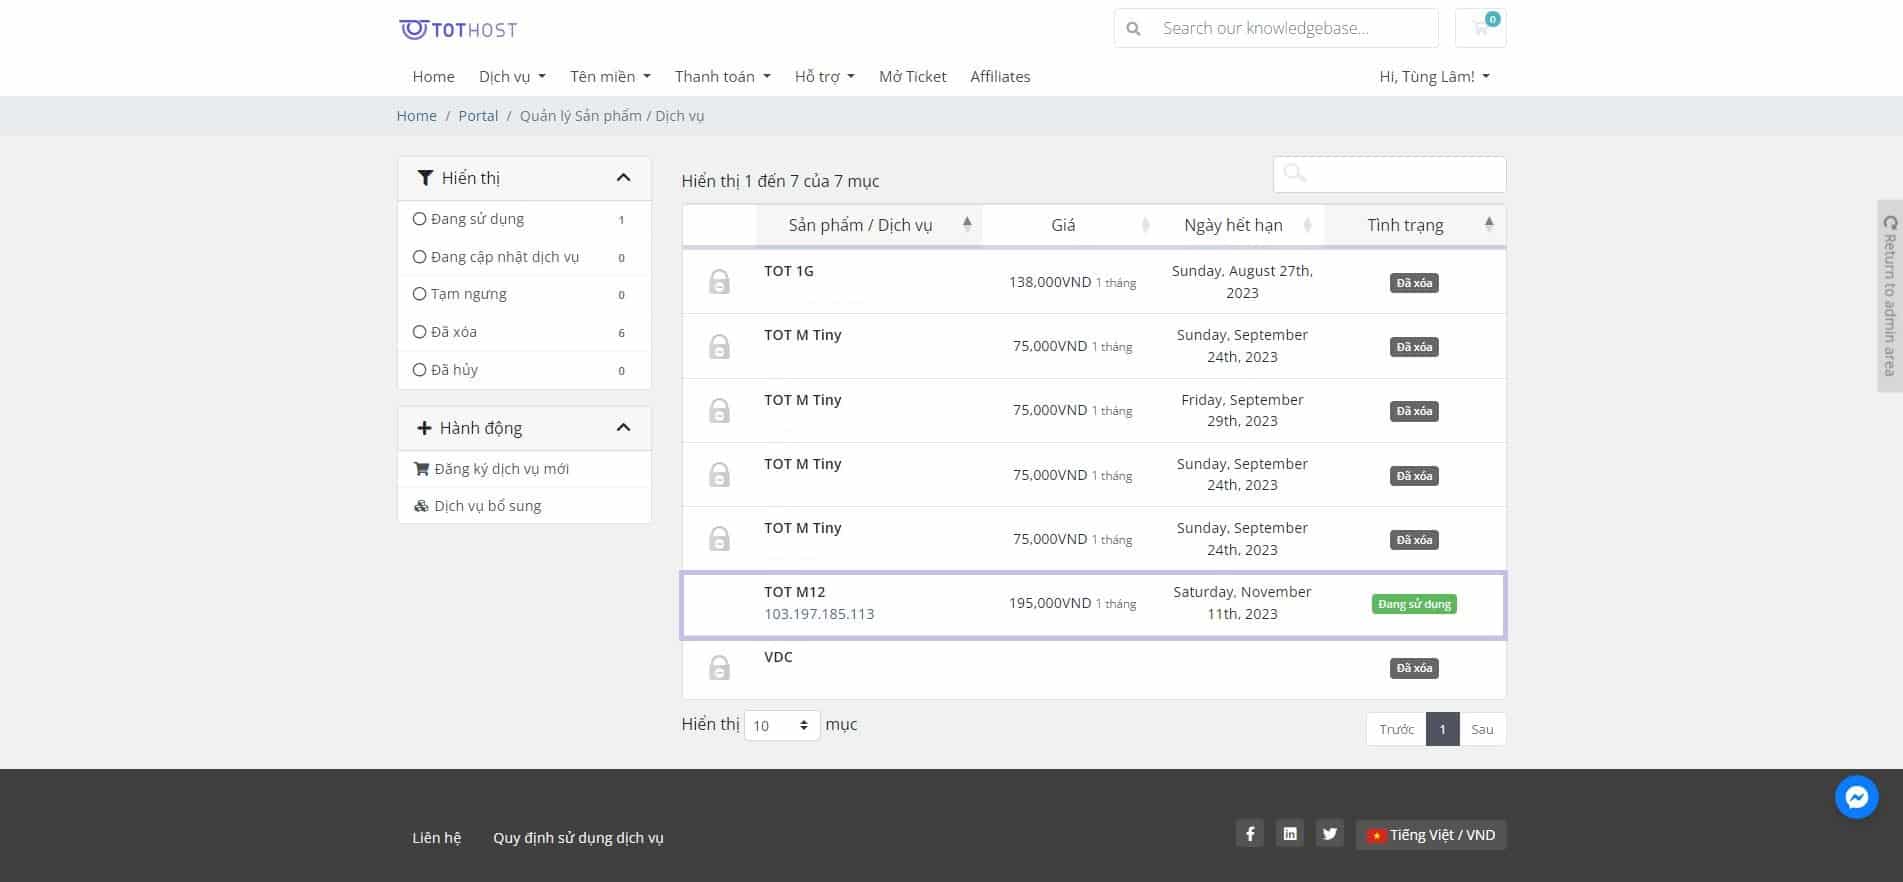1903x882 pixels.
Task: Select the Tạm ngưng filter radio
Action: coord(419,294)
